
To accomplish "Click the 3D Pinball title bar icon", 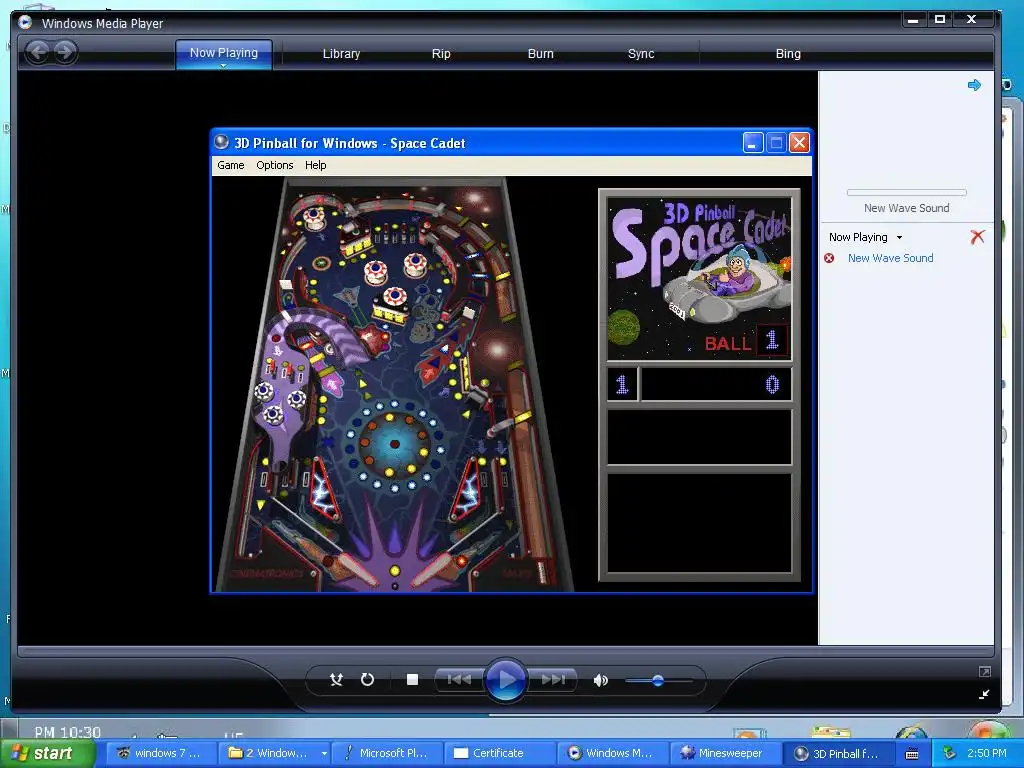I will click(x=222, y=142).
